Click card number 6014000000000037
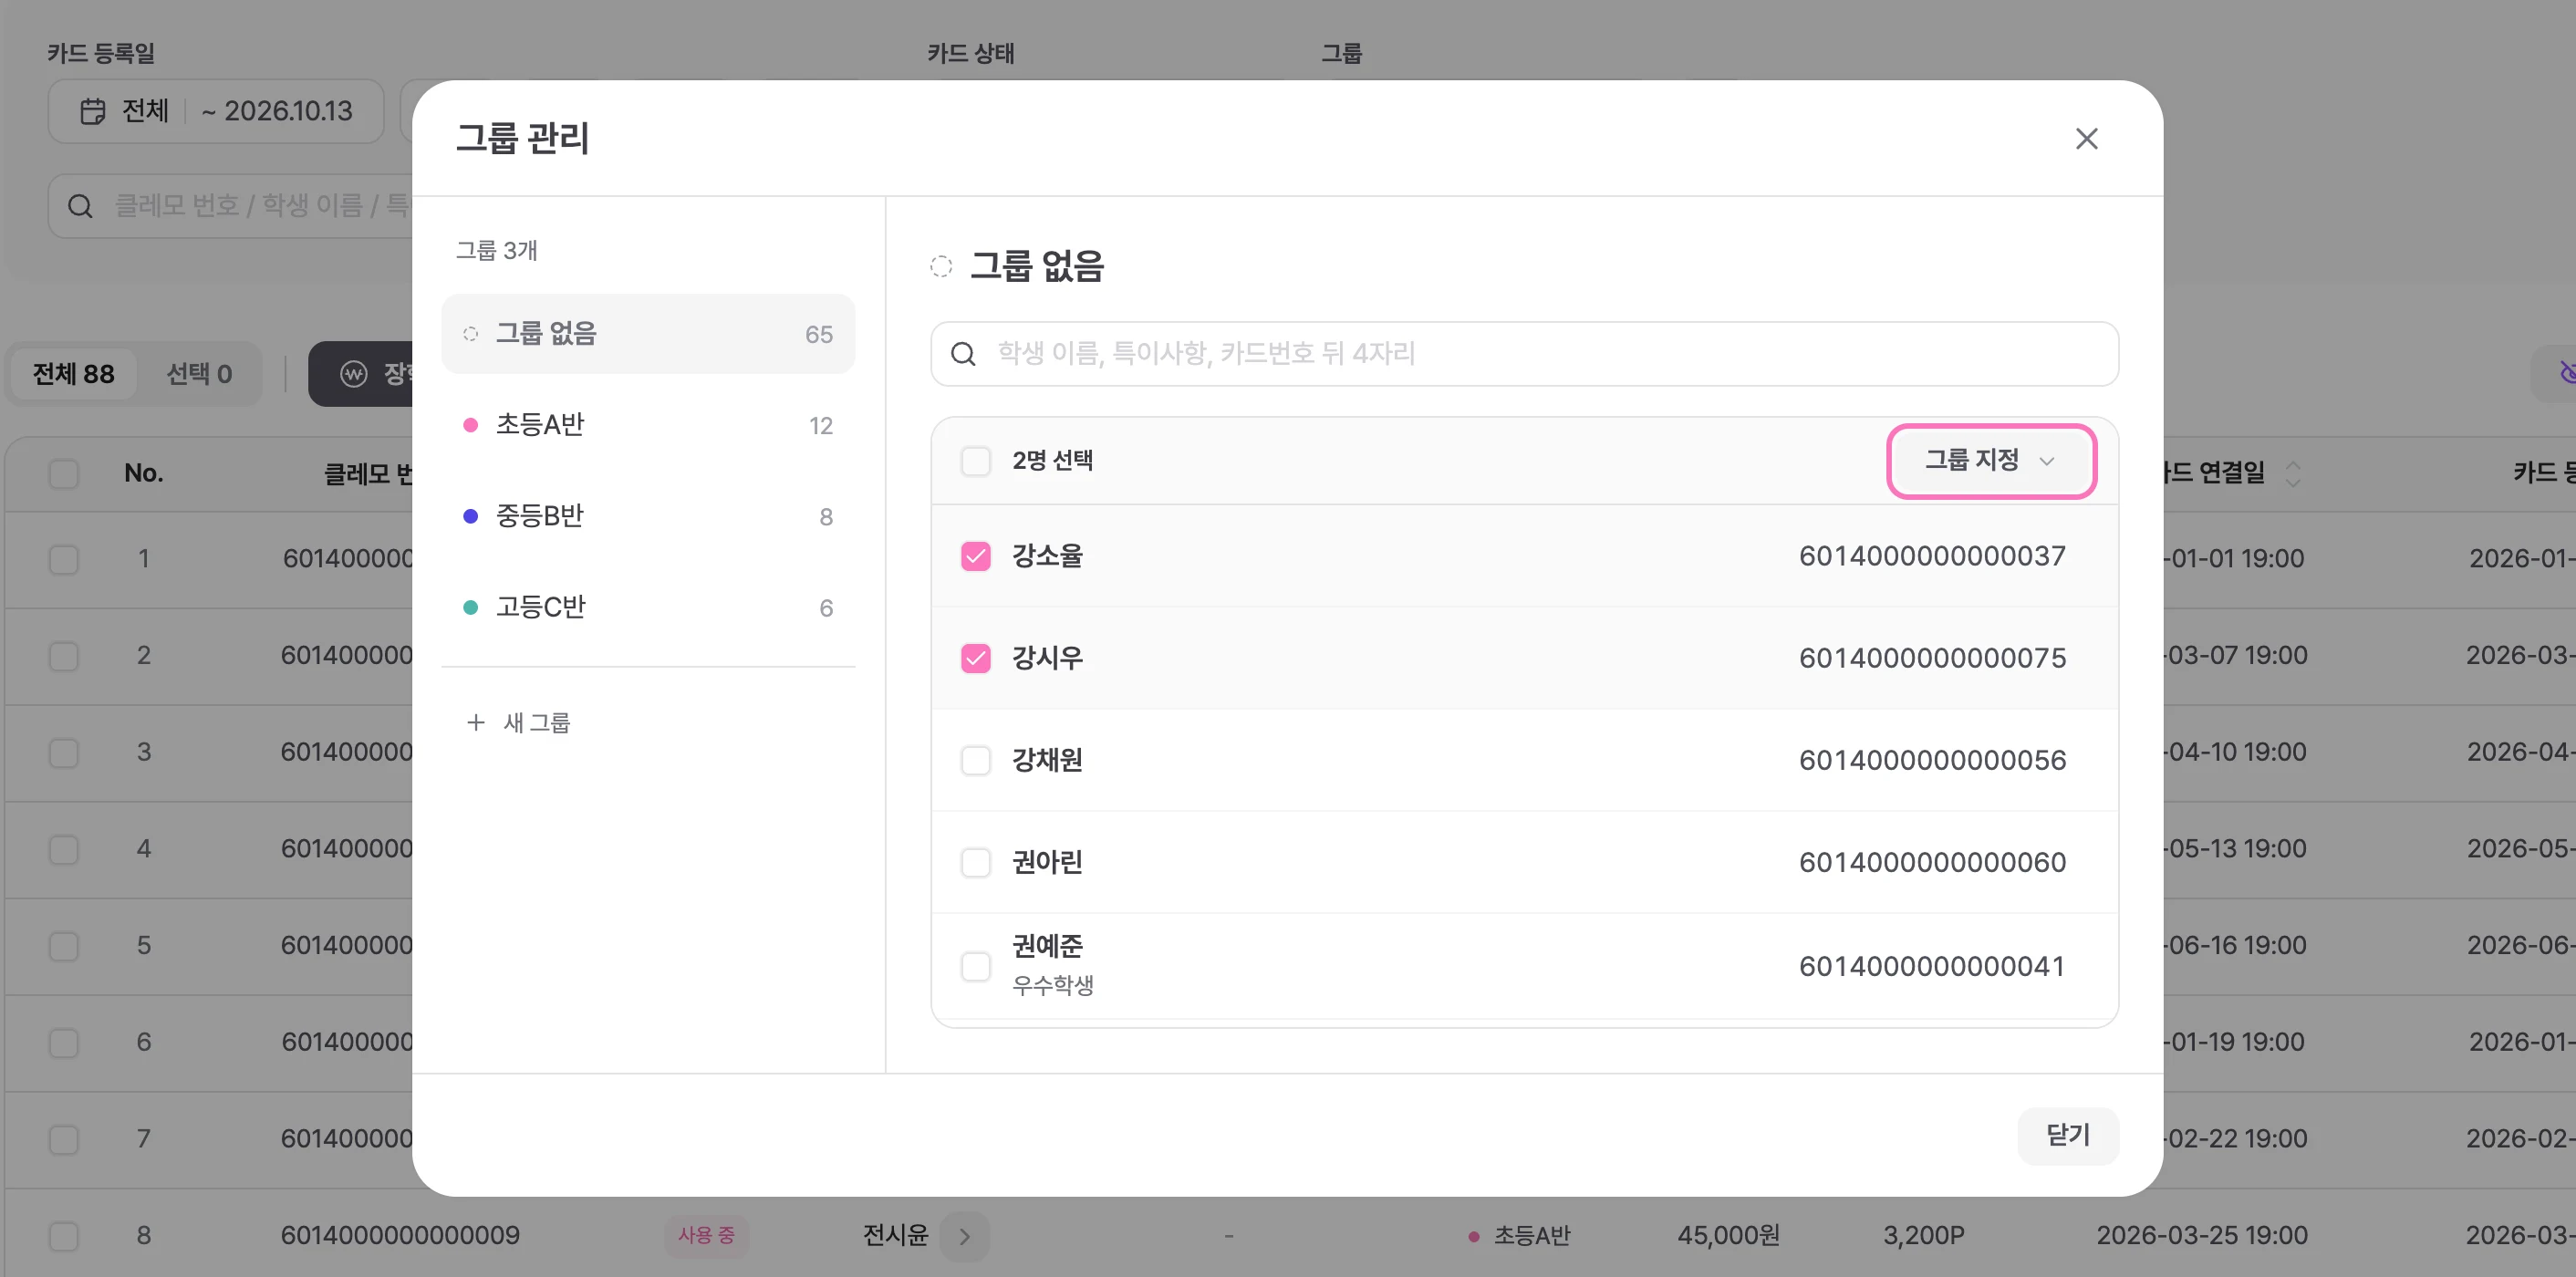Screen dimensions: 2576x1277 1932,556
